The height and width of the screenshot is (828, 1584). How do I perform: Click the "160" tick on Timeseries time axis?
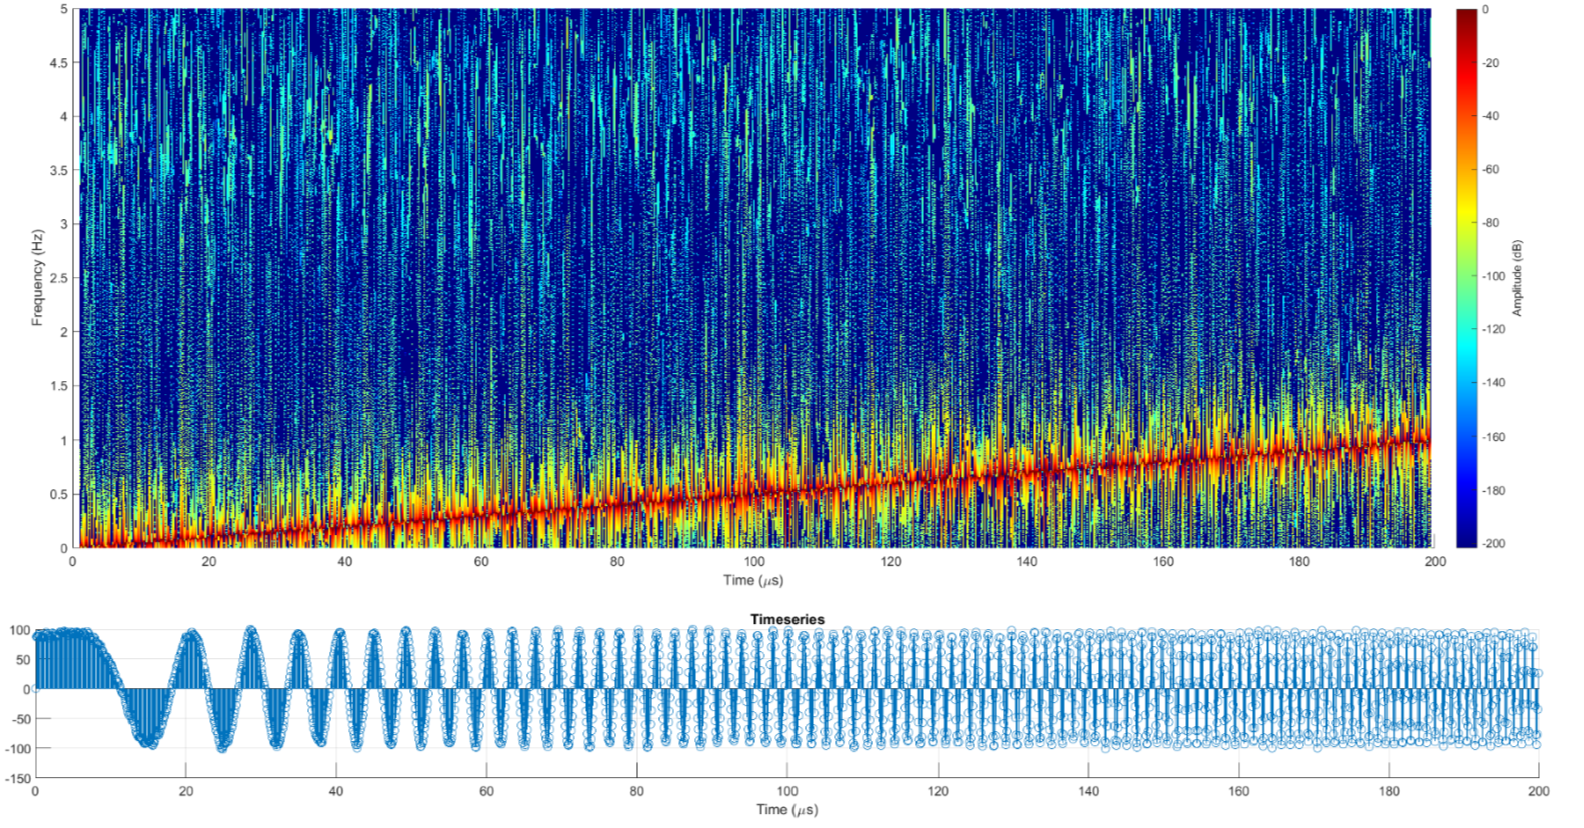pos(1239,791)
